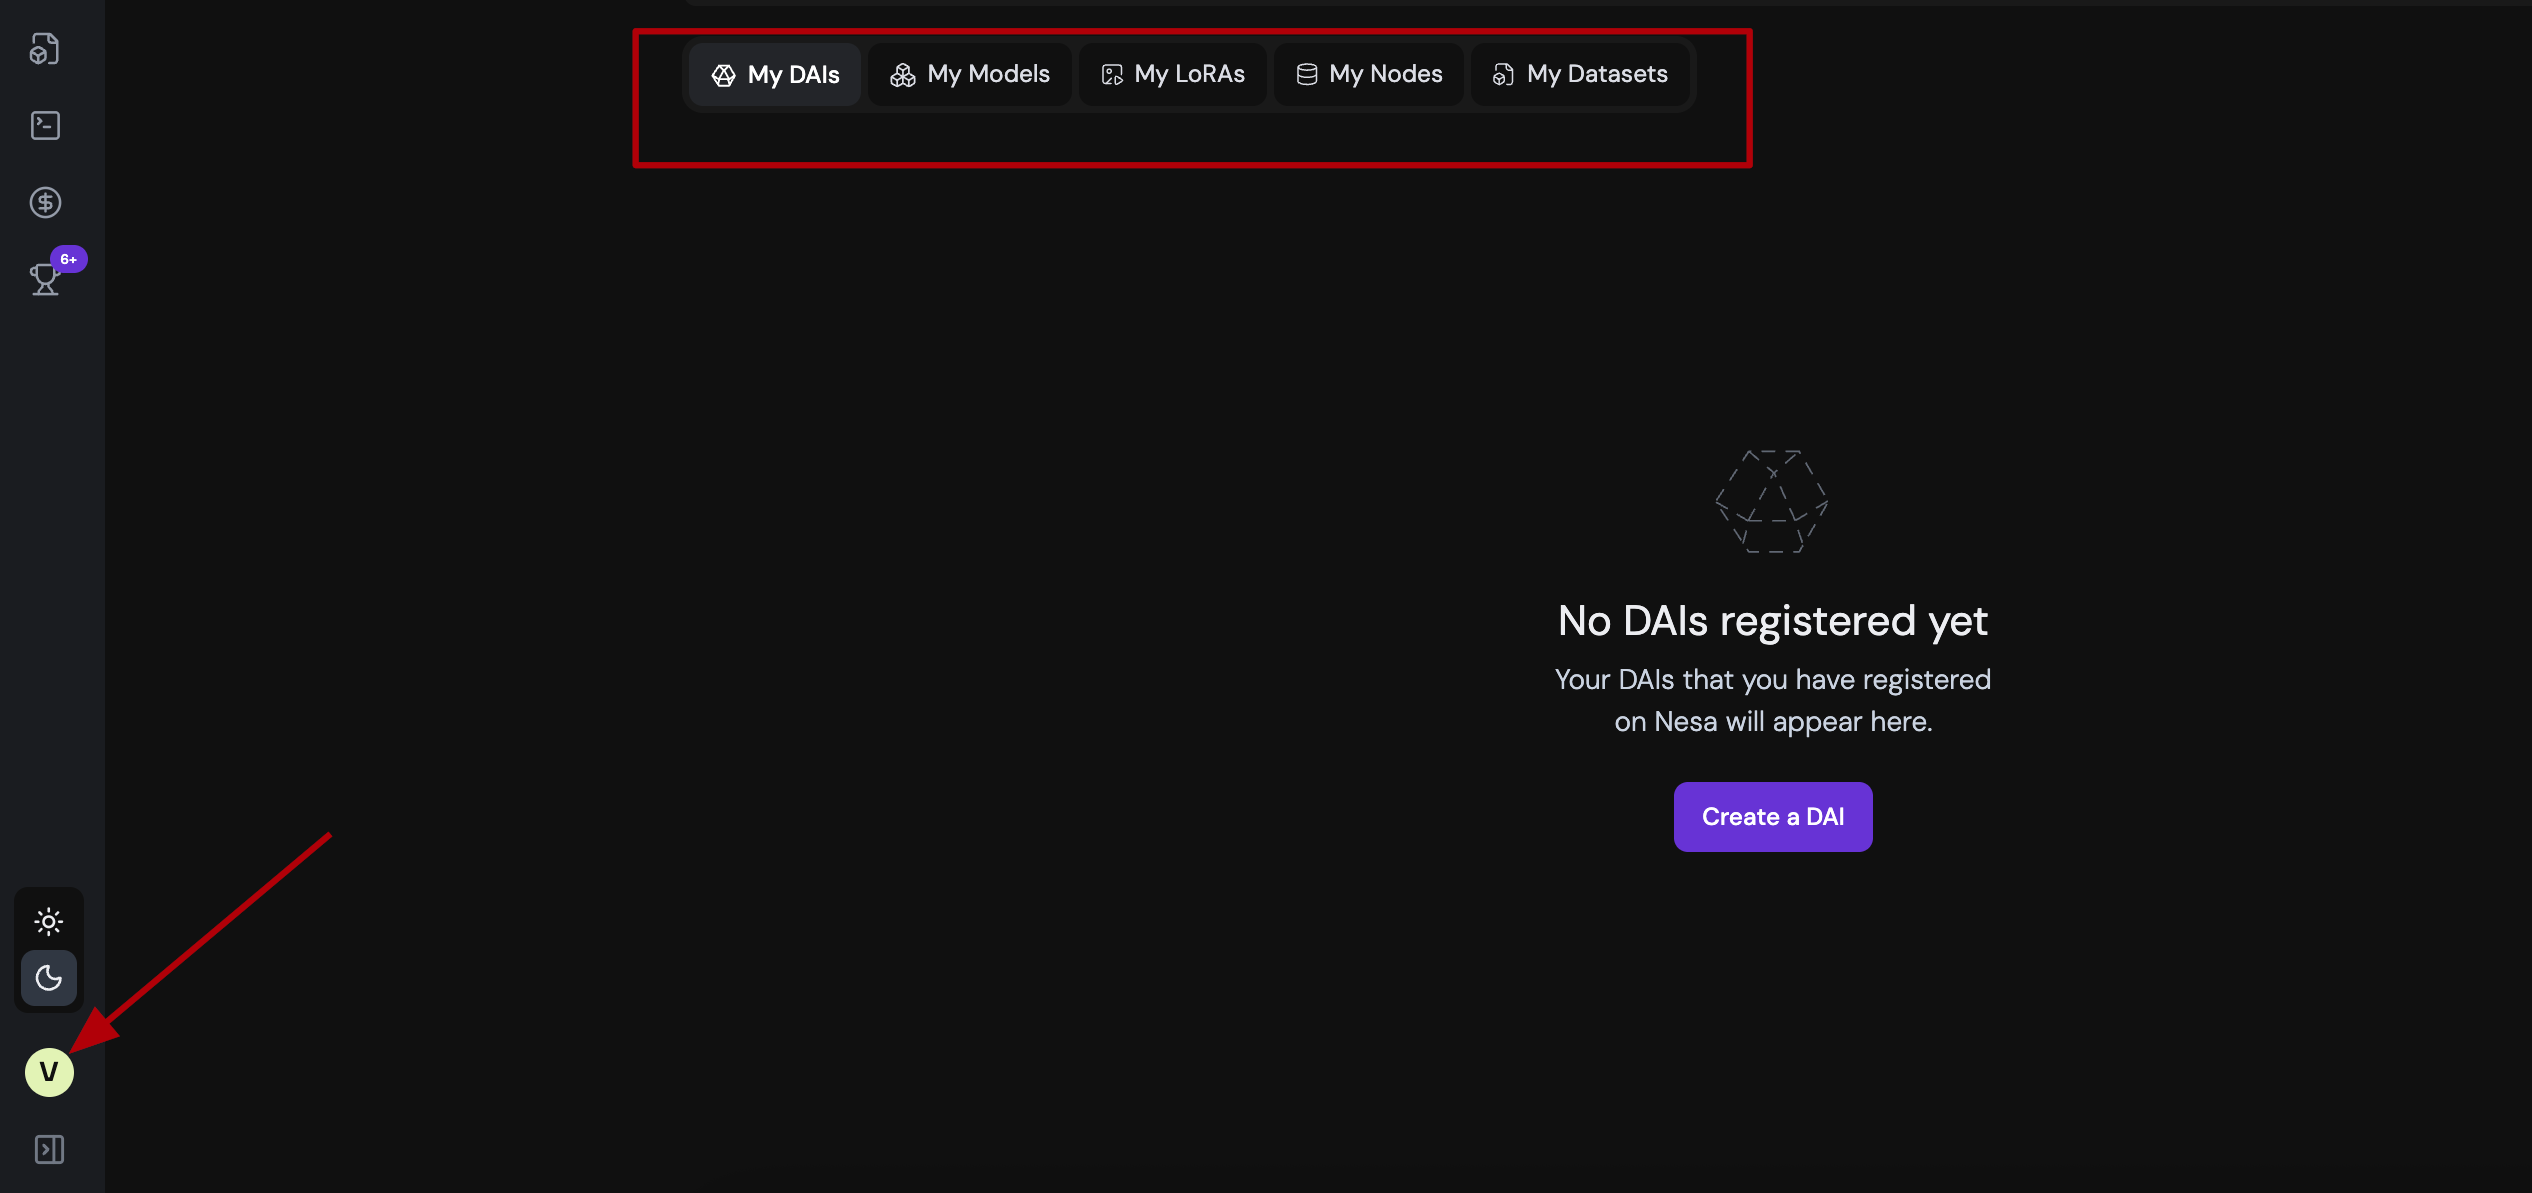Click the dashed DAI placeholder illustration
Viewport: 2532px width, 1193px height.
click(x=1772, y=502)
